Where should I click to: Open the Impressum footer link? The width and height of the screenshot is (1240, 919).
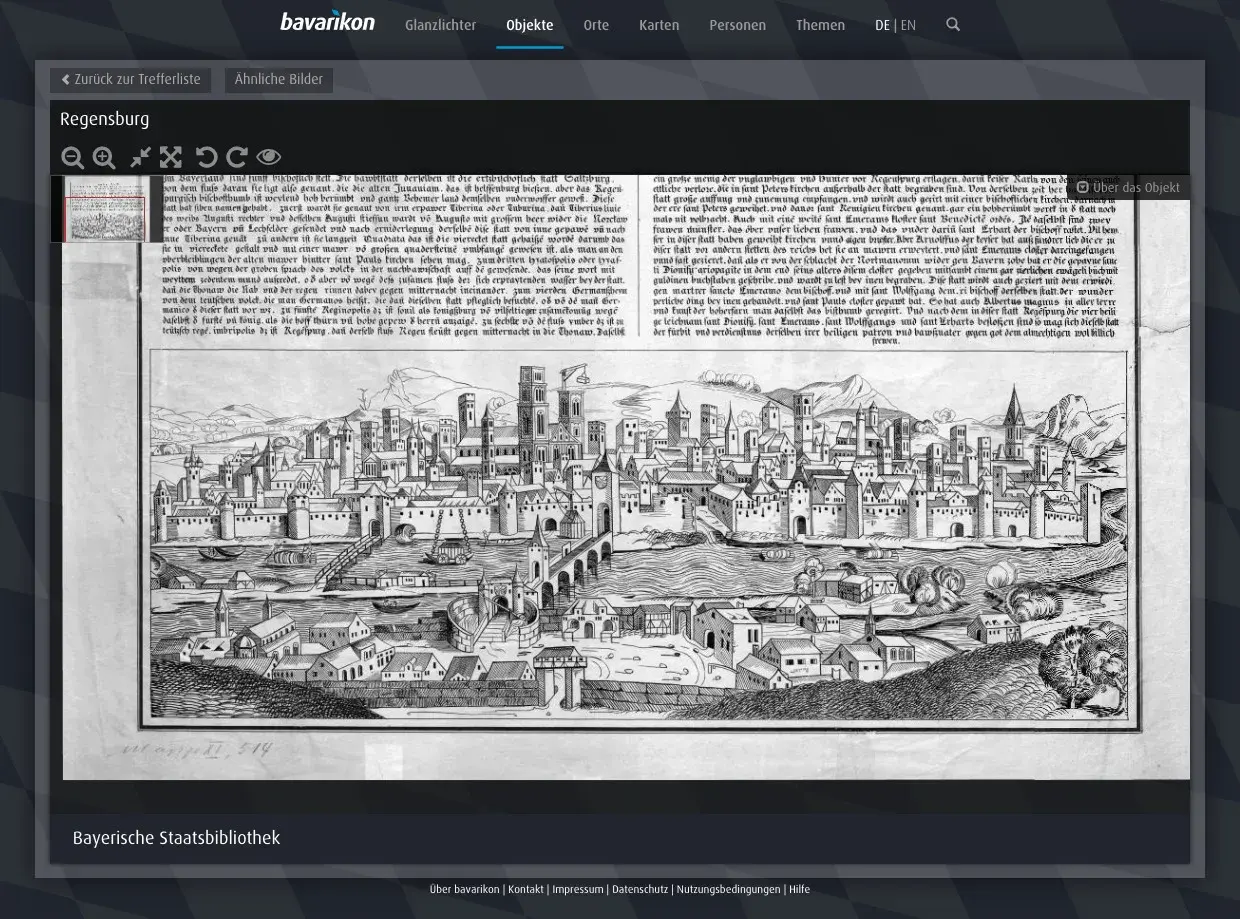click(578, 889)
